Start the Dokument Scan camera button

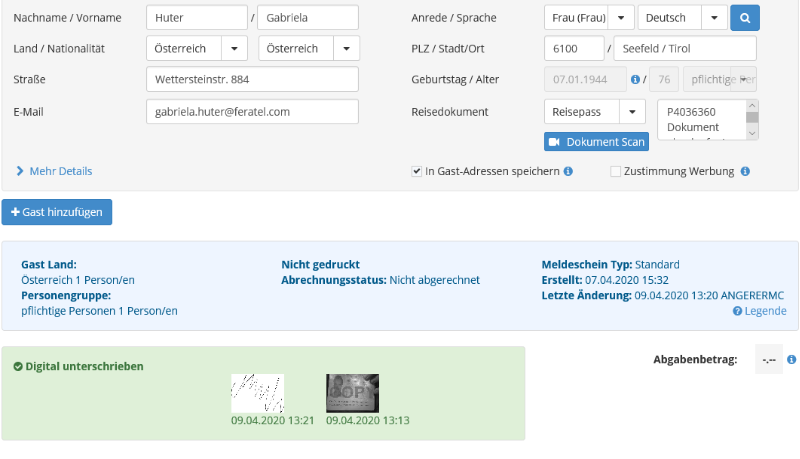tap(596, 142)
